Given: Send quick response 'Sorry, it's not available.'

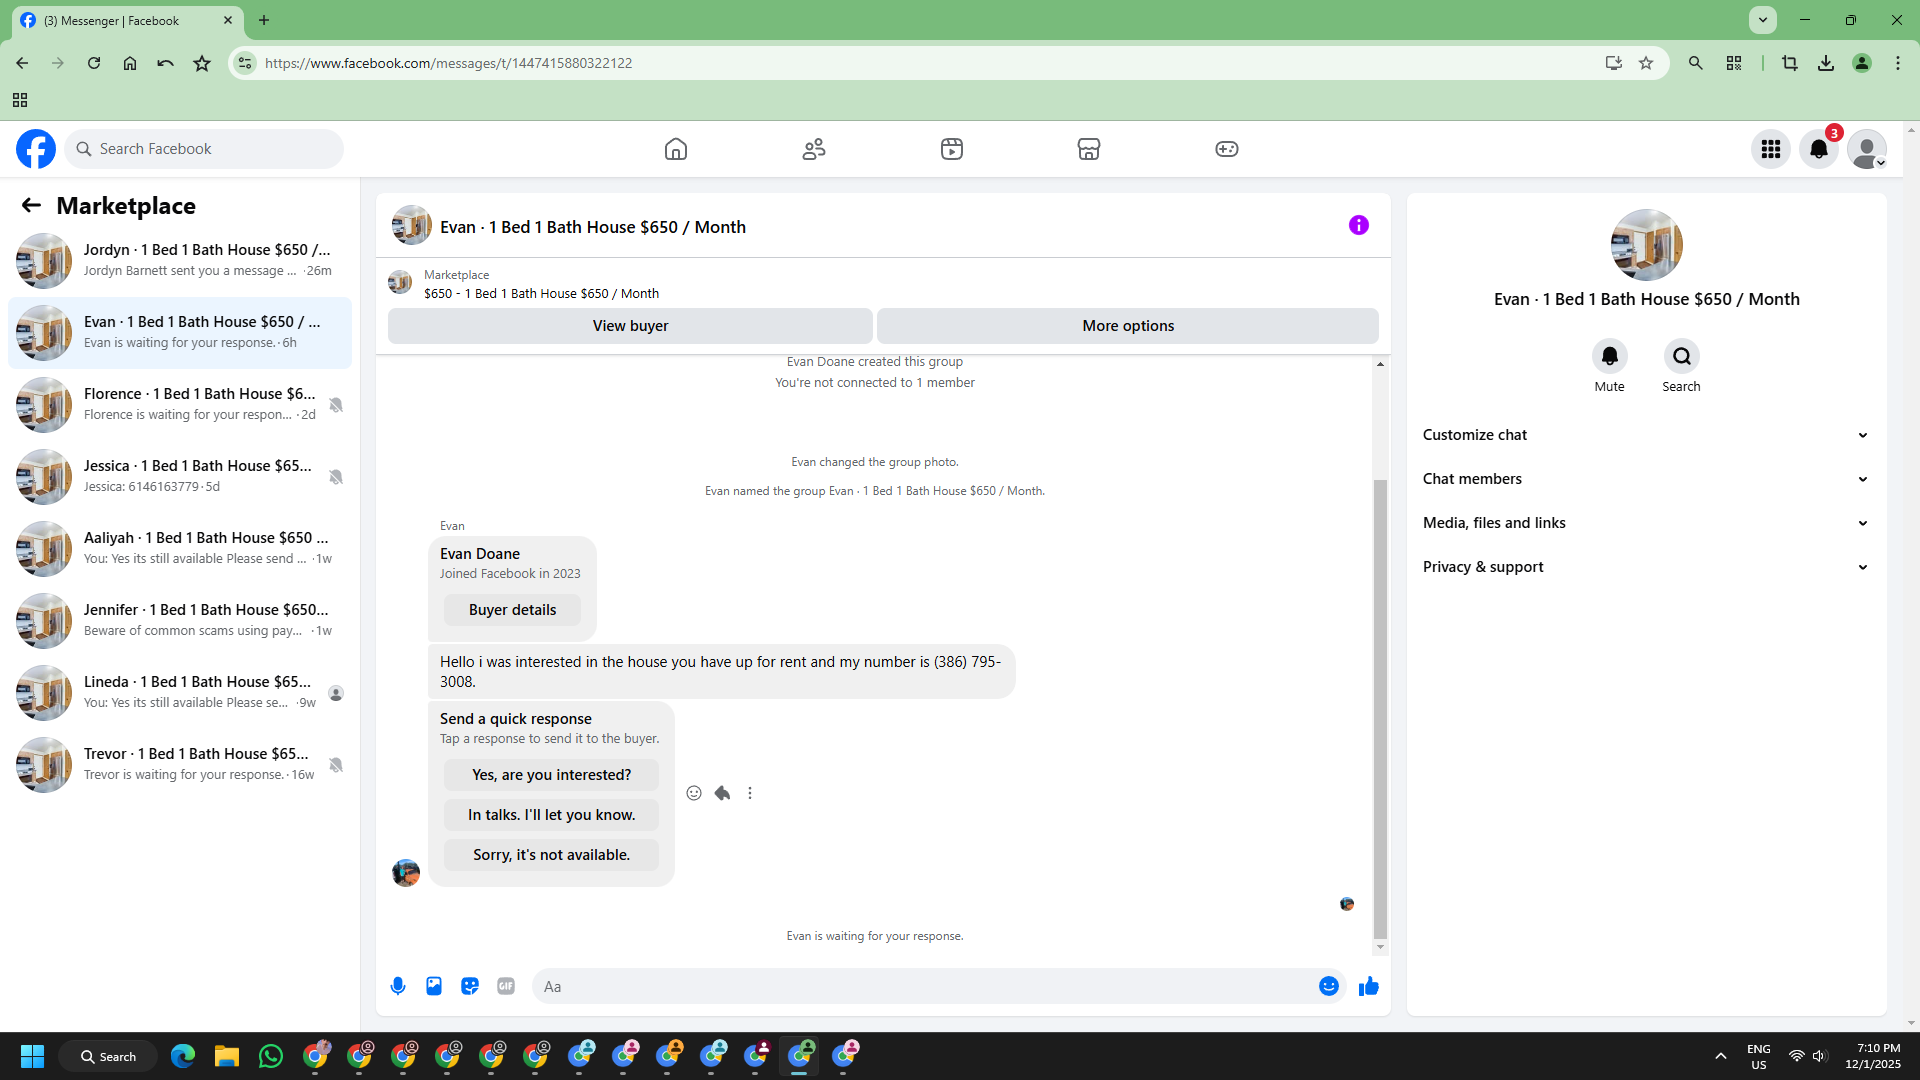Looking at the screenshot, I should tap(551, 855).
